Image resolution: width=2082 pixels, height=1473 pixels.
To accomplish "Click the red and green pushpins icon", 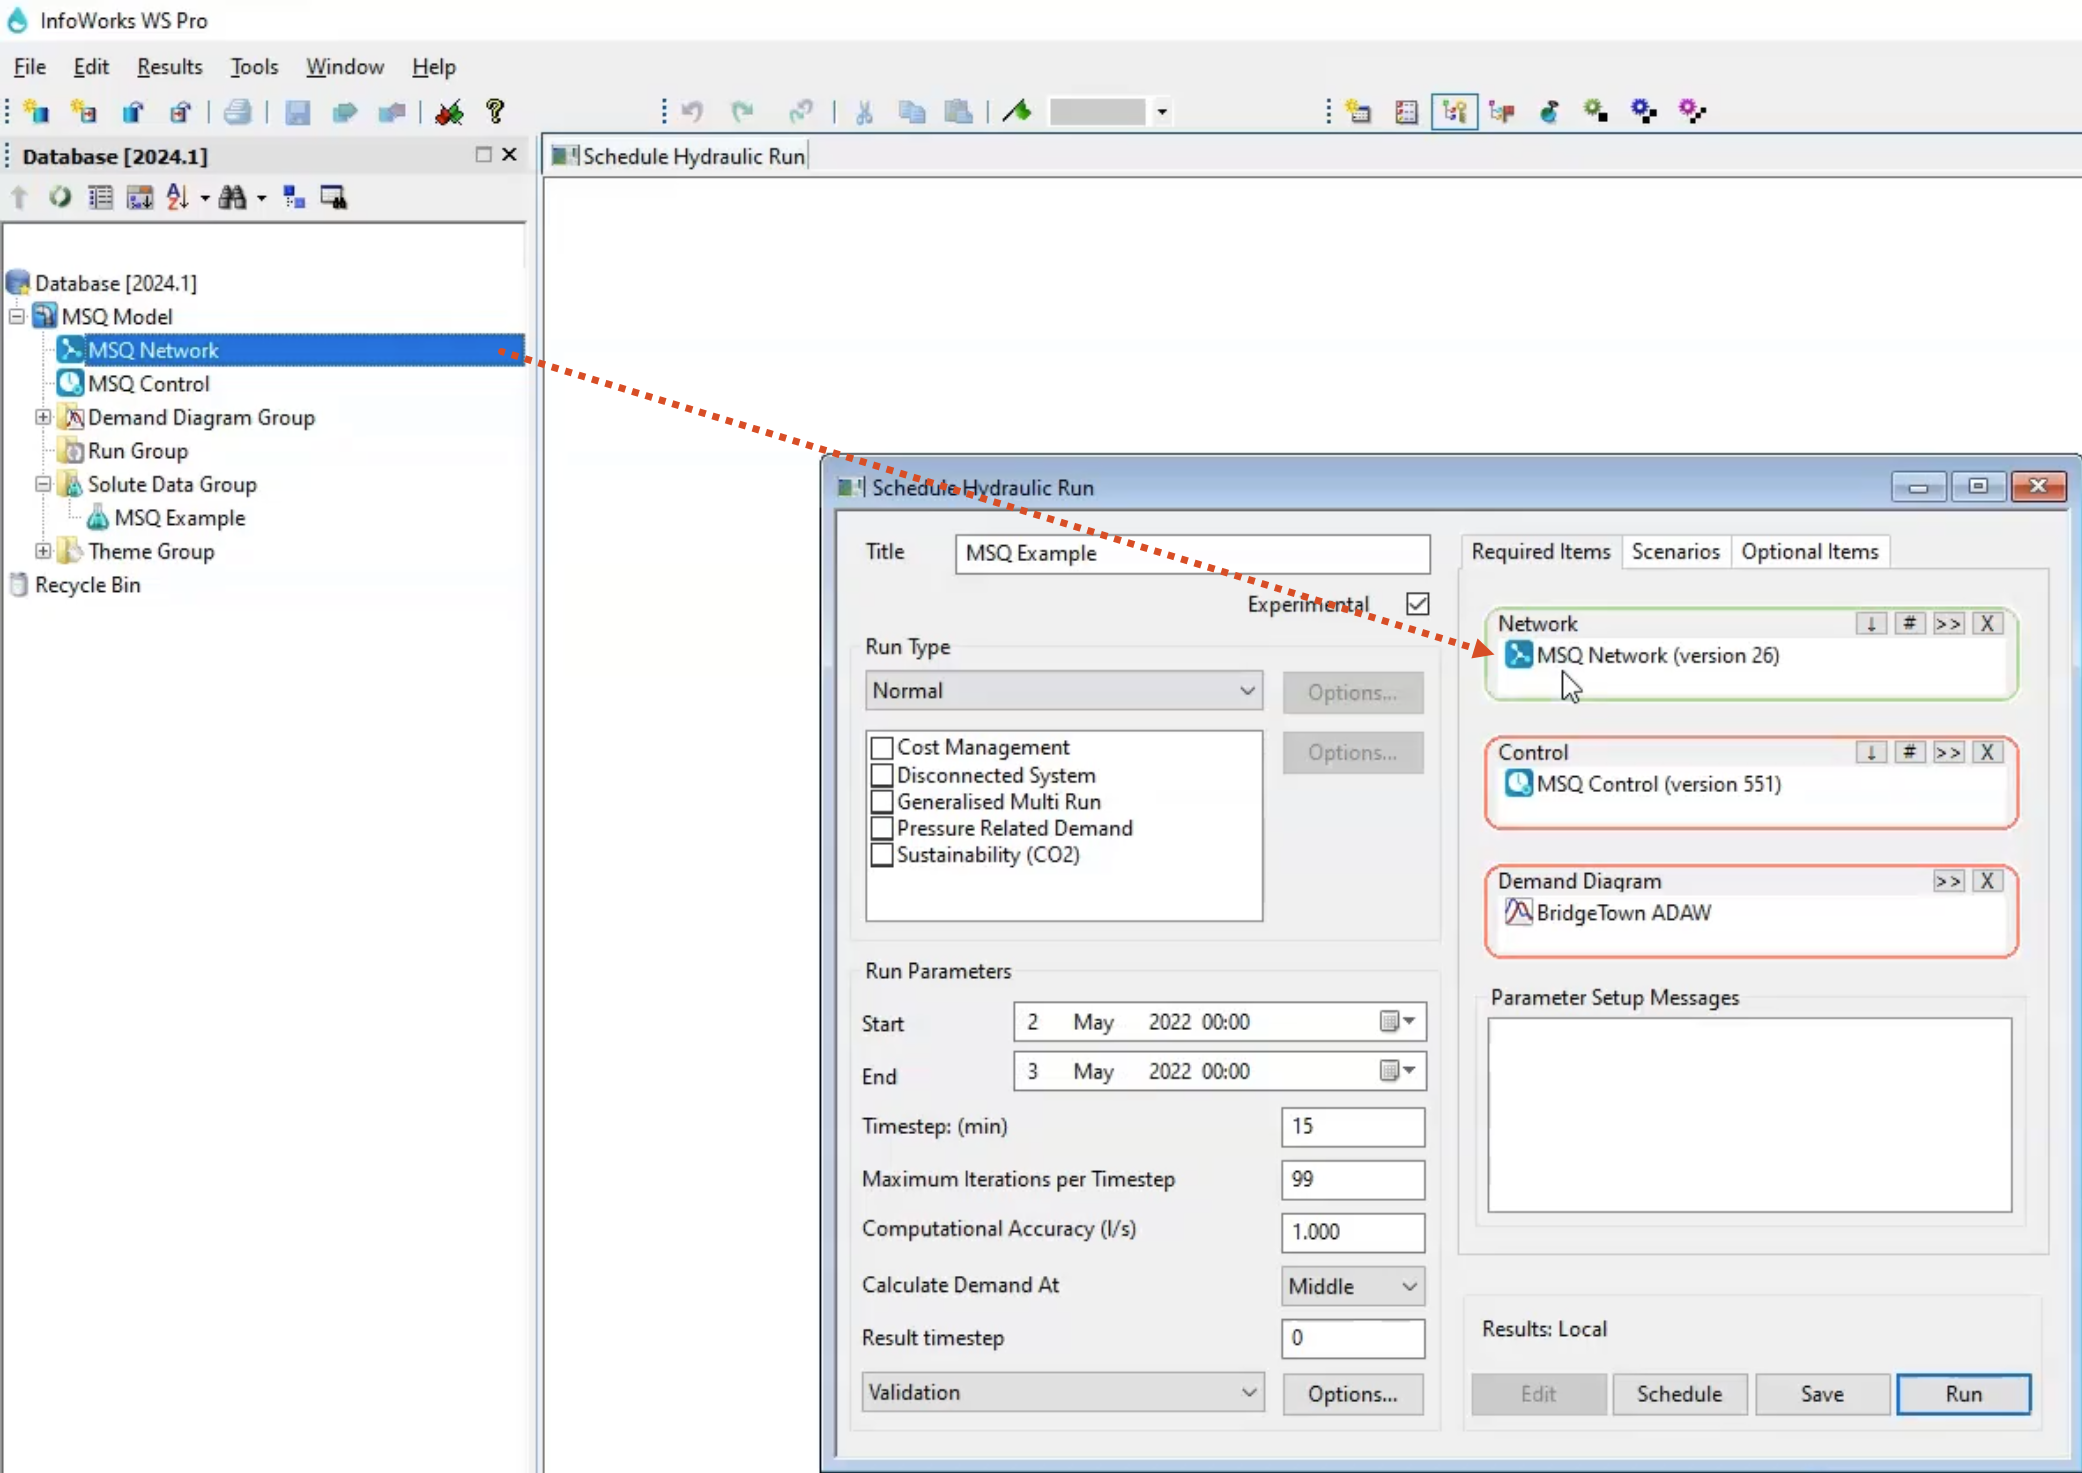I will [x=449, y=111].
